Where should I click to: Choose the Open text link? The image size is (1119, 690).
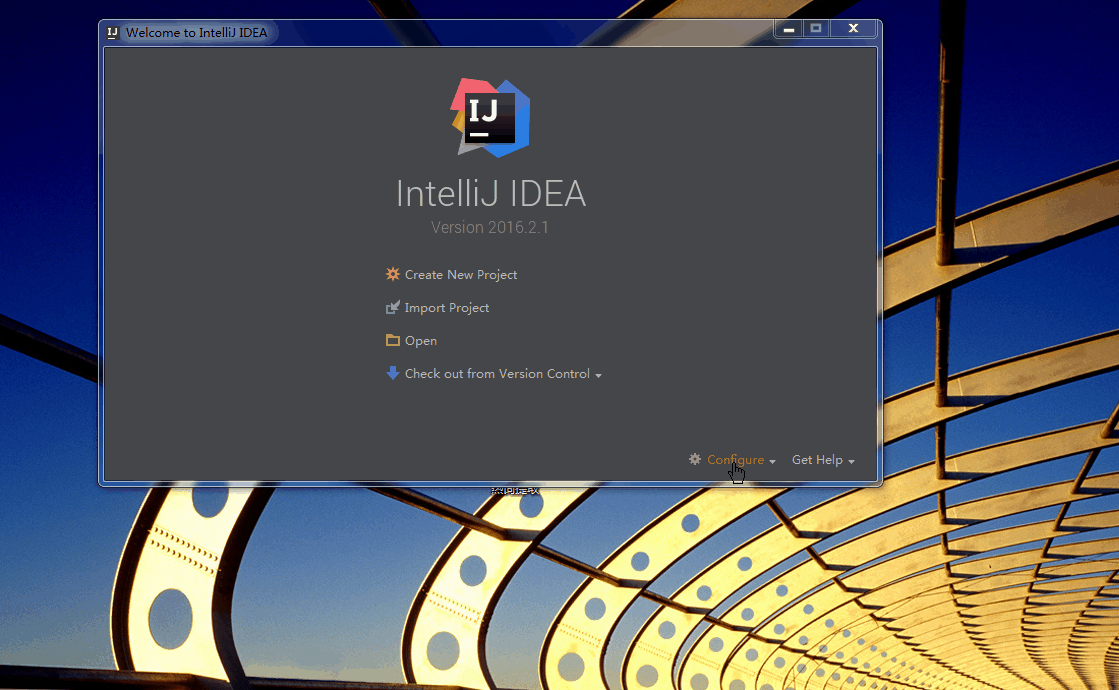421,341
